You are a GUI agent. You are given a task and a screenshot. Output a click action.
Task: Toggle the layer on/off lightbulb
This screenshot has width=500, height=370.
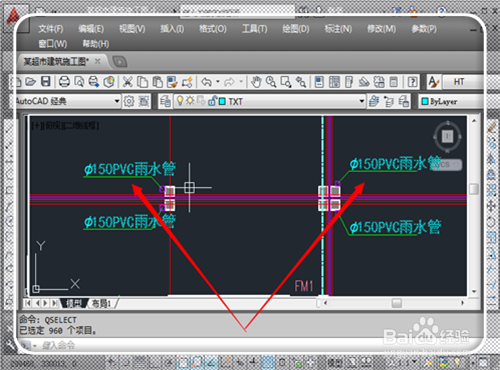180,101
